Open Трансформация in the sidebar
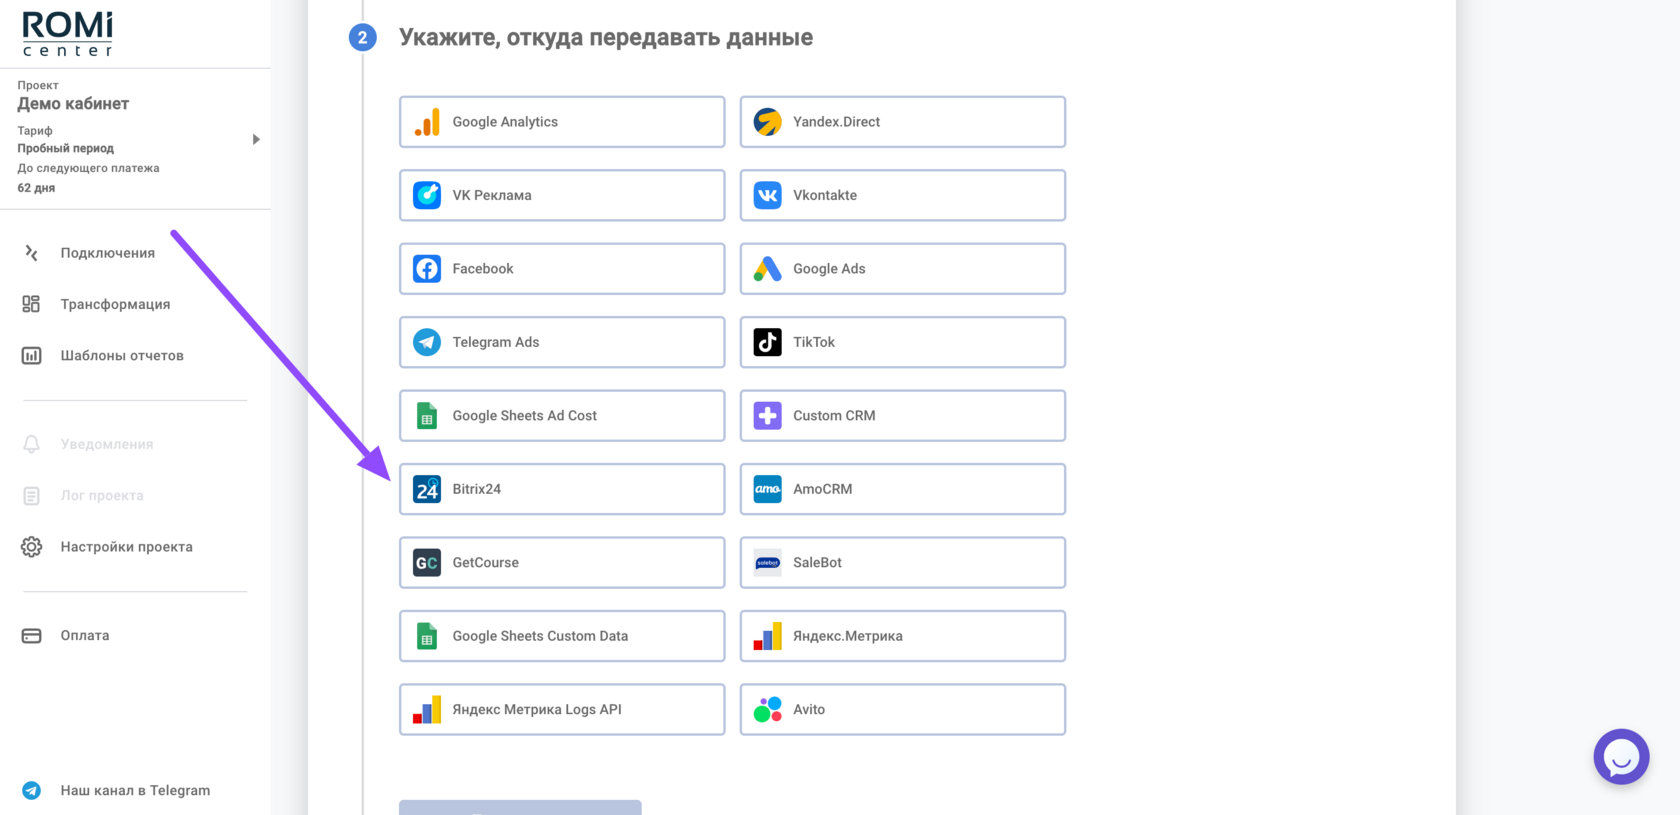Viewport: 1680px width, 815px height. click(115, 304)
